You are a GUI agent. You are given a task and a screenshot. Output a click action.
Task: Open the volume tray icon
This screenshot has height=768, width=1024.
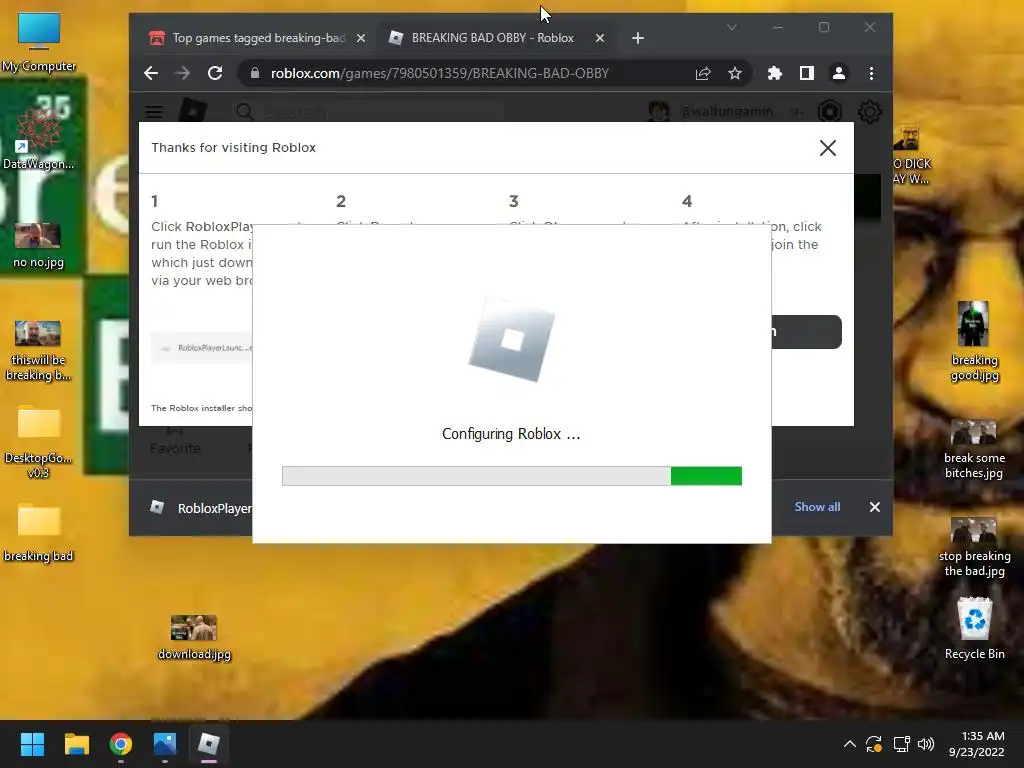point(926,744)
